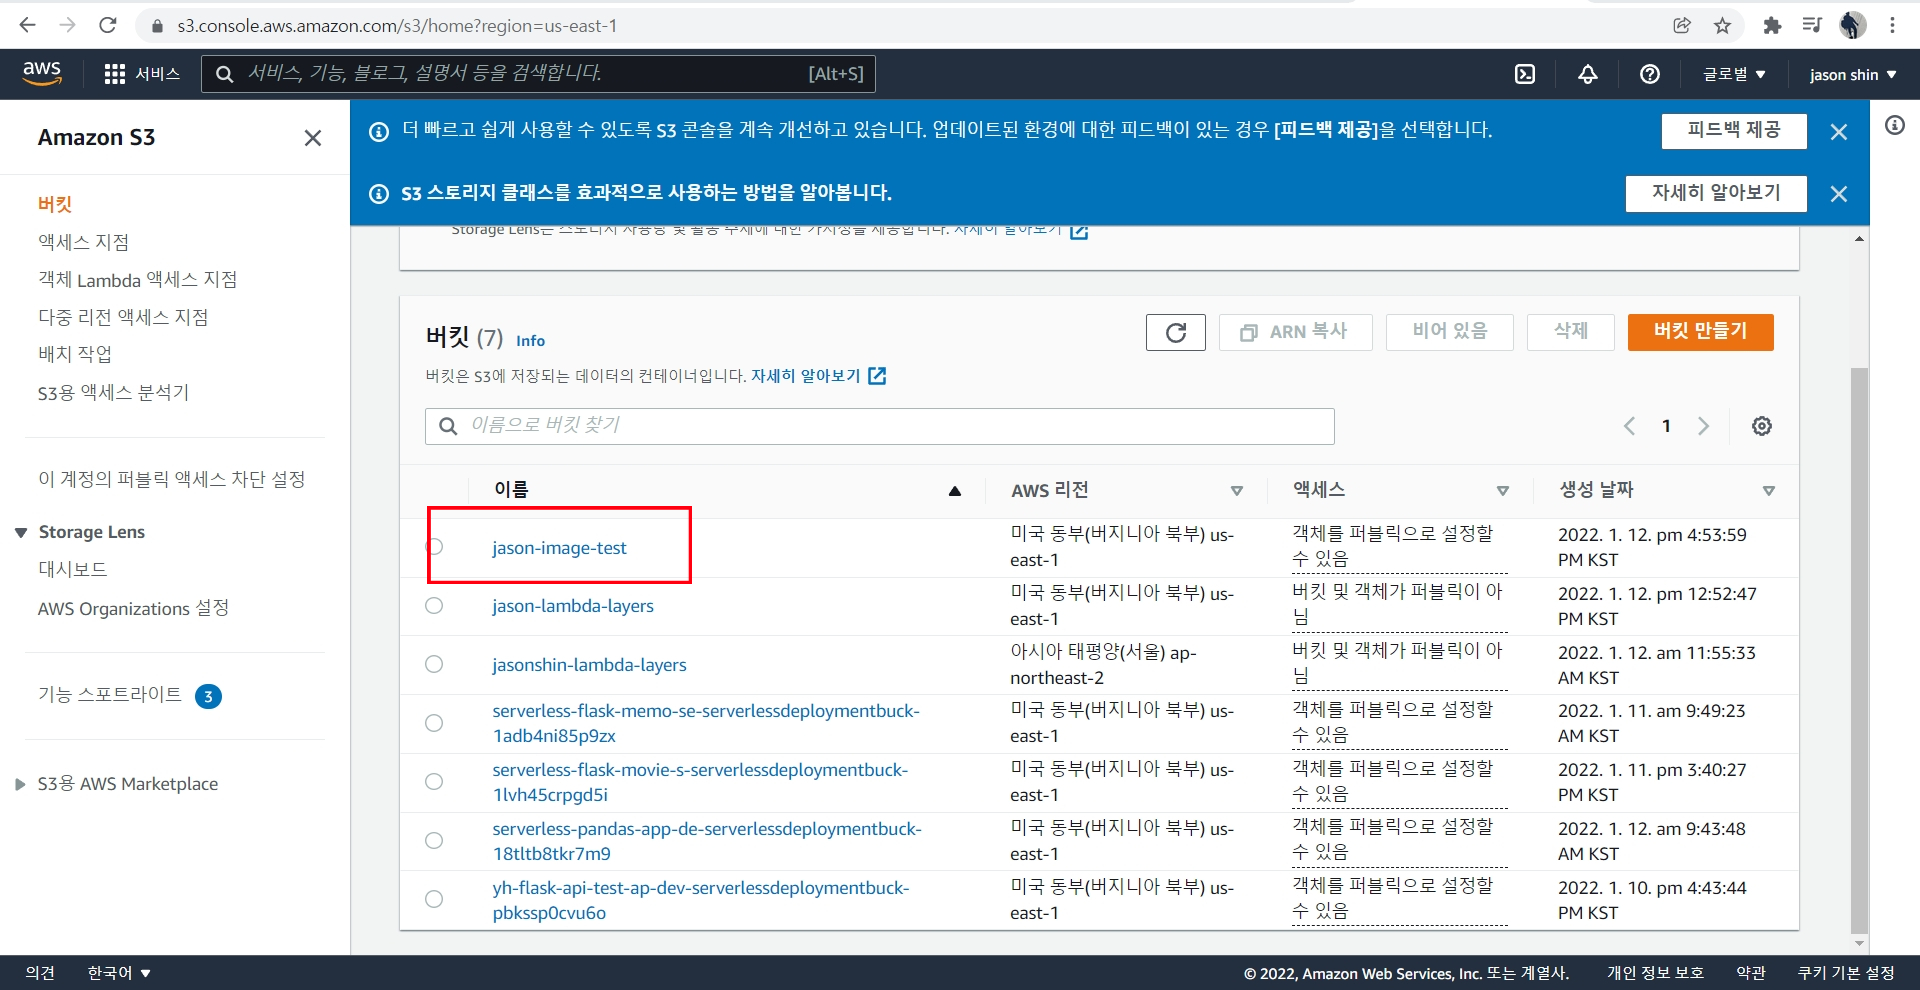Viewport: 1920px width, 990px height.
Task: Open the services grid menu
Action: coord(142,74)
